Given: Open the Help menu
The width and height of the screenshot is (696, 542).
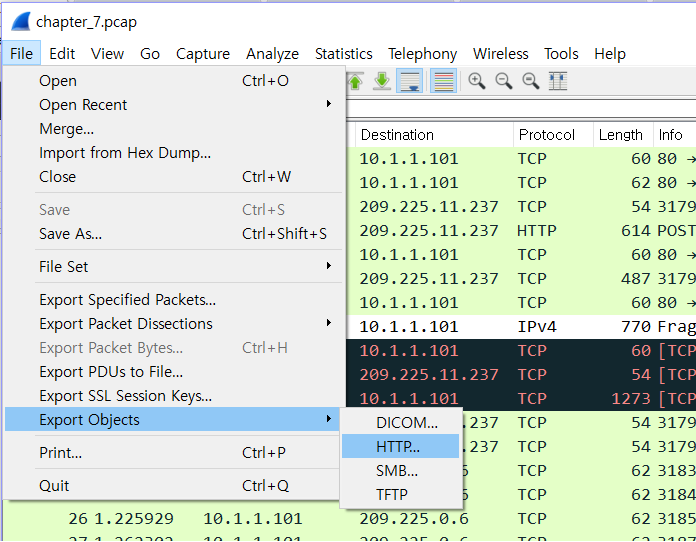Looking at the screenshot, I should (x=610, y=54).
